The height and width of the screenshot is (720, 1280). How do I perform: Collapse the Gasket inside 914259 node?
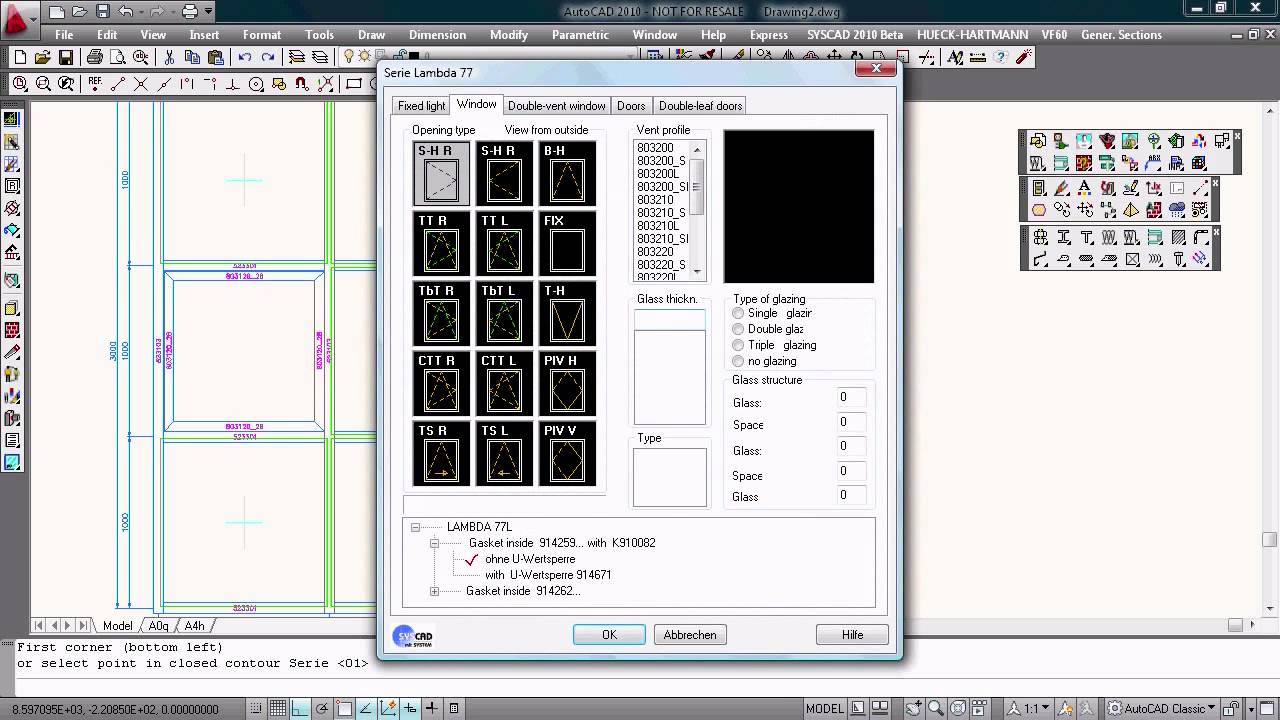pyautogui.click(x=434, y=543)
